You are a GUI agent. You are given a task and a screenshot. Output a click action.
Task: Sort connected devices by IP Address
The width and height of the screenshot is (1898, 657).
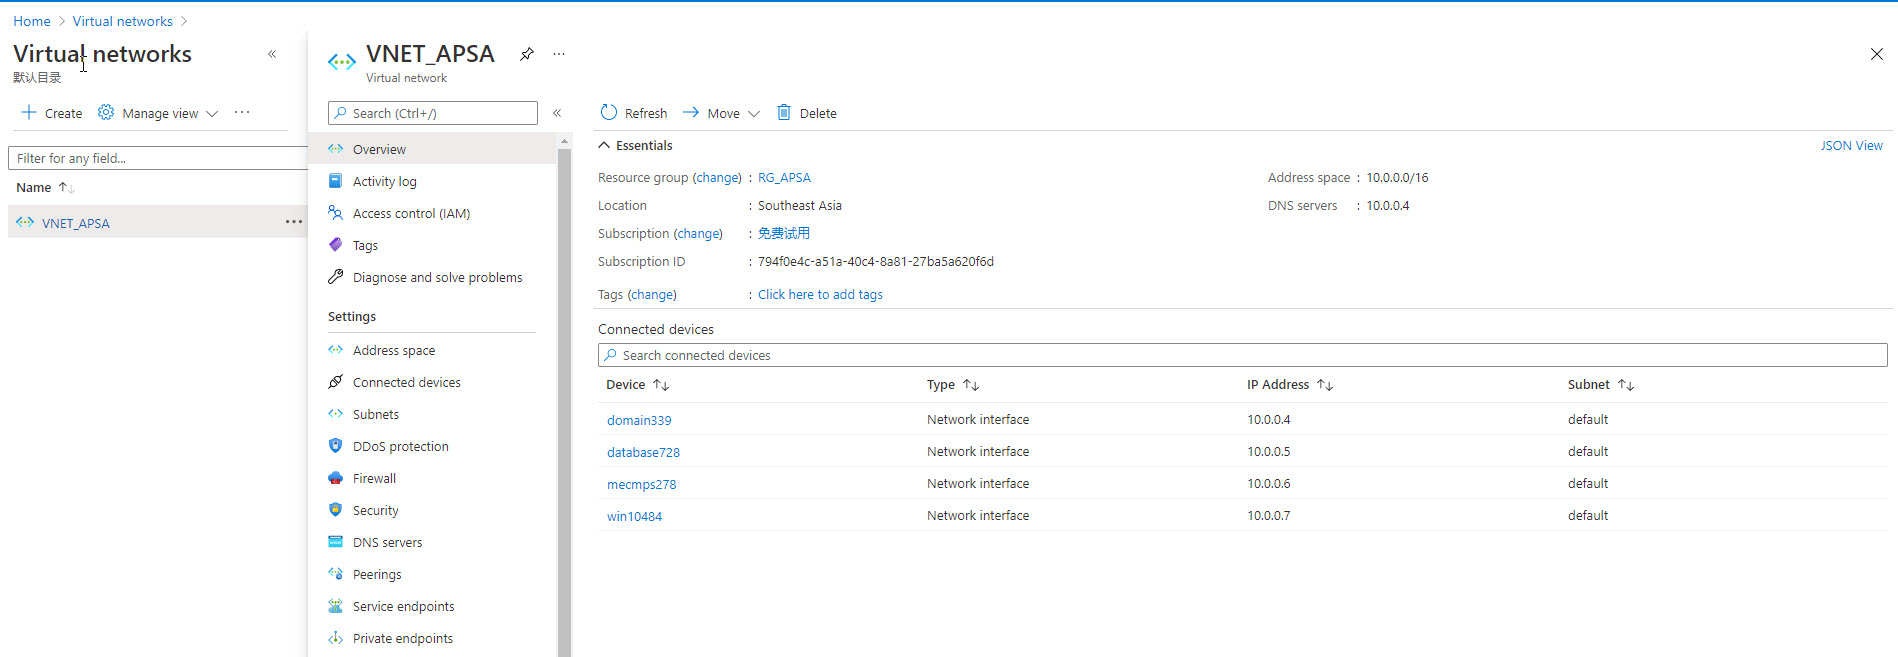pos(1325,385)
